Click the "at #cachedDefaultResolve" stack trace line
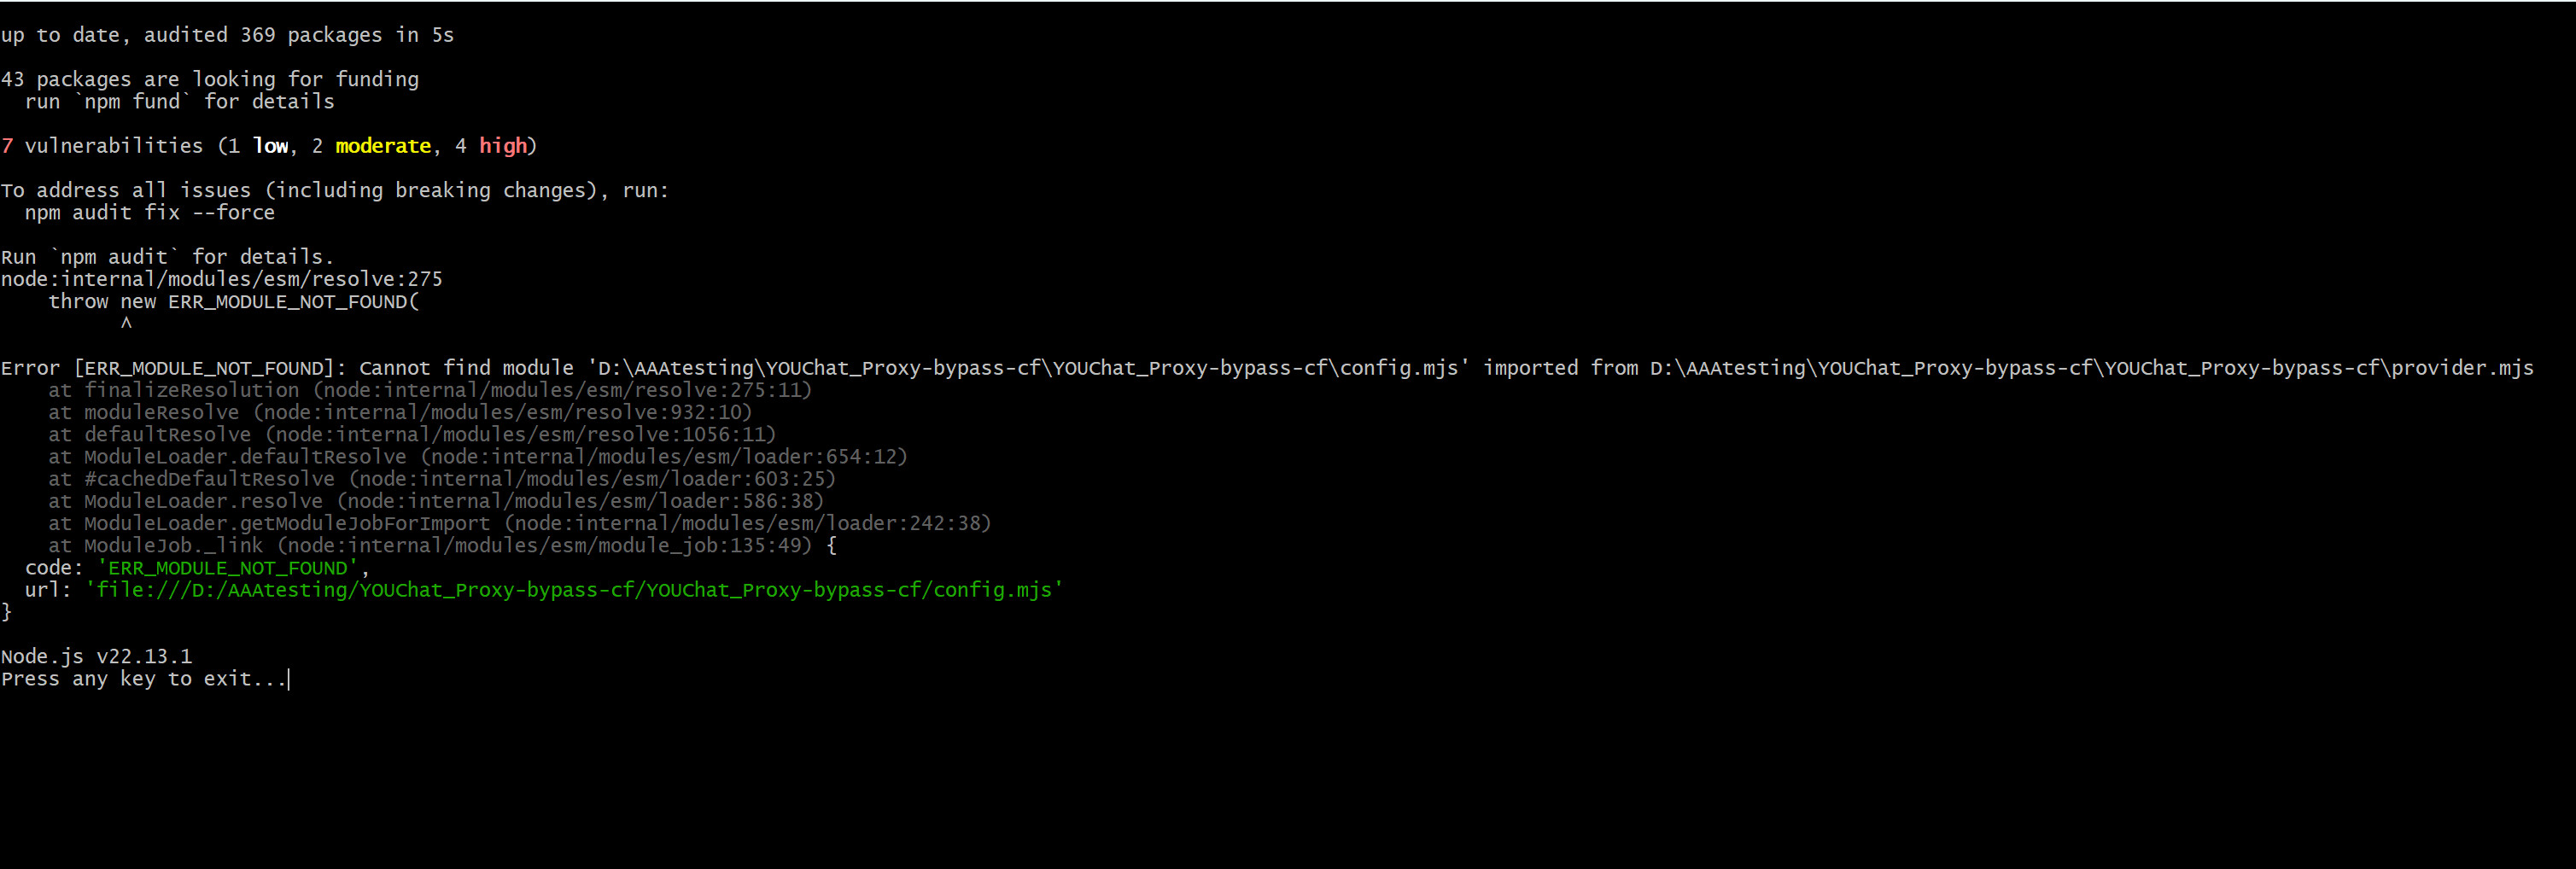Screen dimensions: 2576x869 [442, 479]
